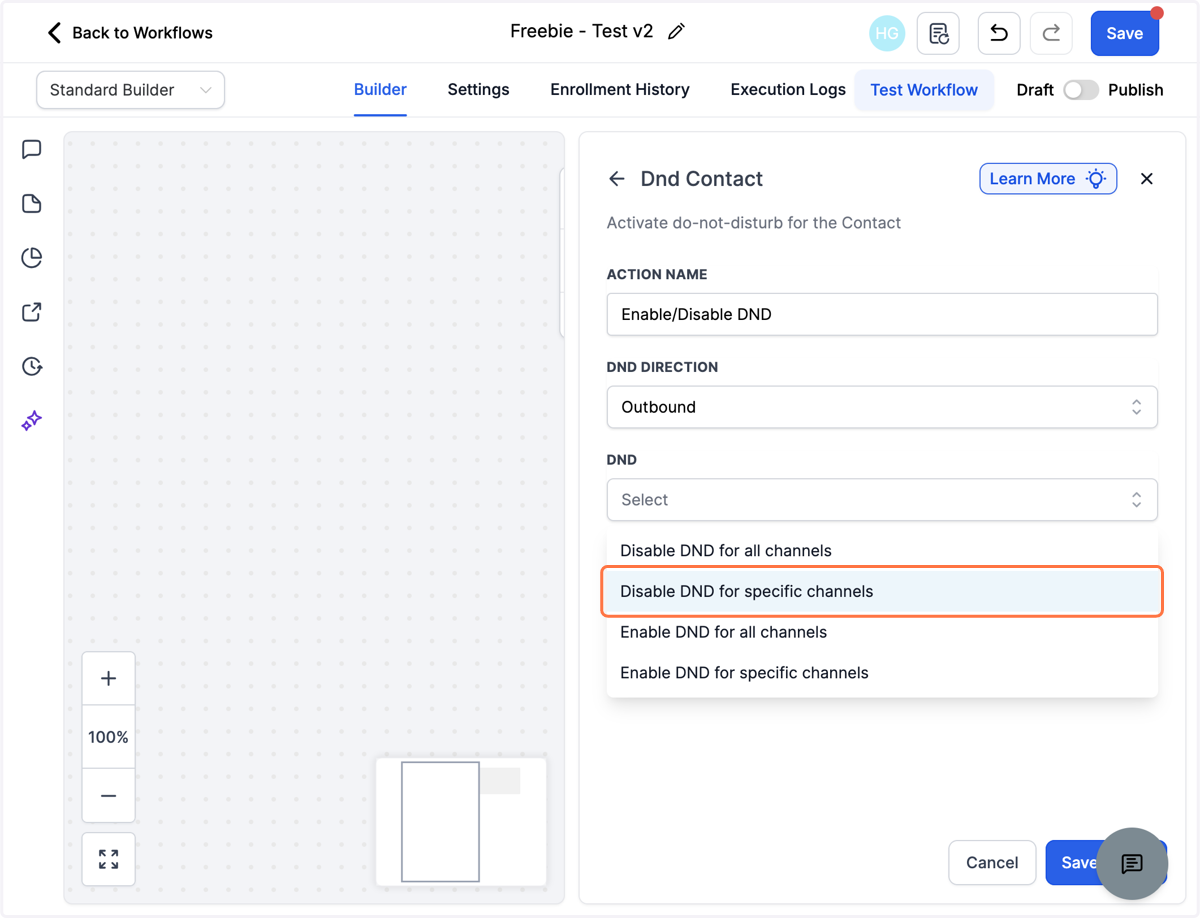Click the Cancel button
Screen dimensions: 1200x918
click(x=992, y=863)
